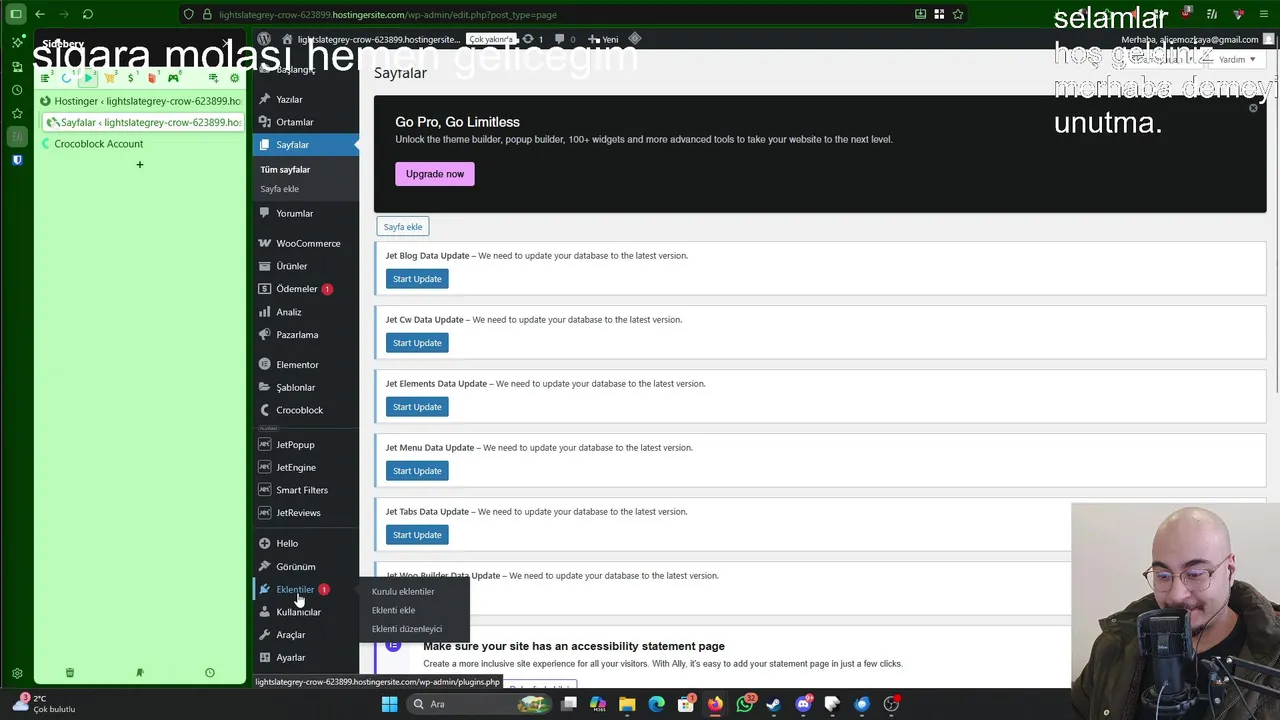Reload the current page
The width and height of the screenshot is (1280, 720).
point(88,14)
